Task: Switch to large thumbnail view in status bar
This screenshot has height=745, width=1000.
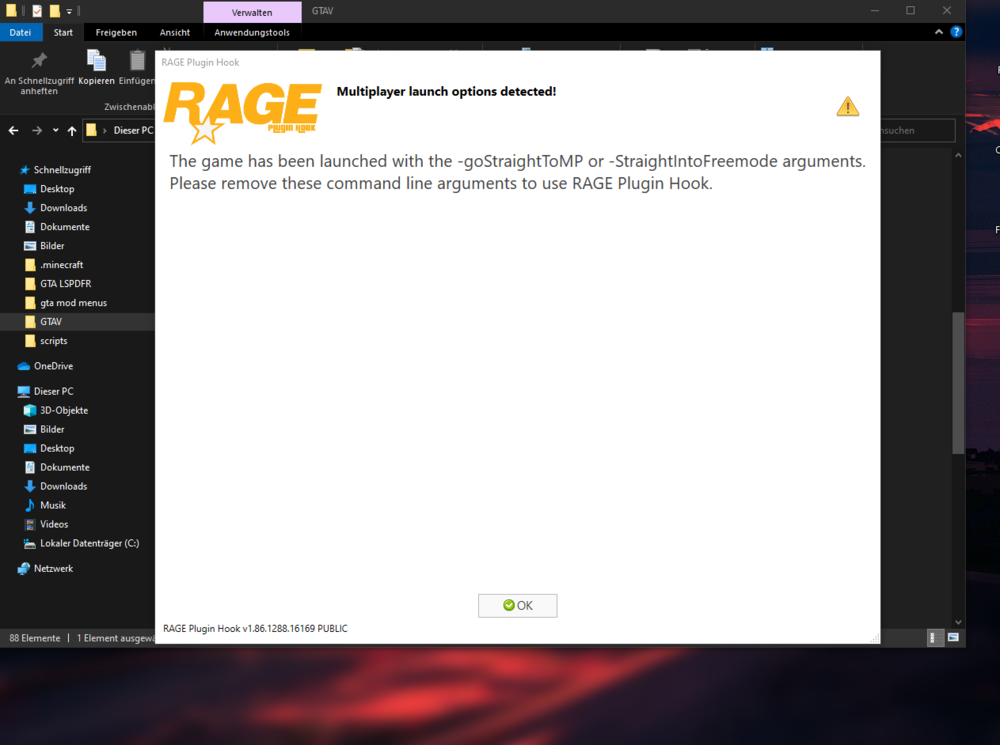Action: (952, 637)
